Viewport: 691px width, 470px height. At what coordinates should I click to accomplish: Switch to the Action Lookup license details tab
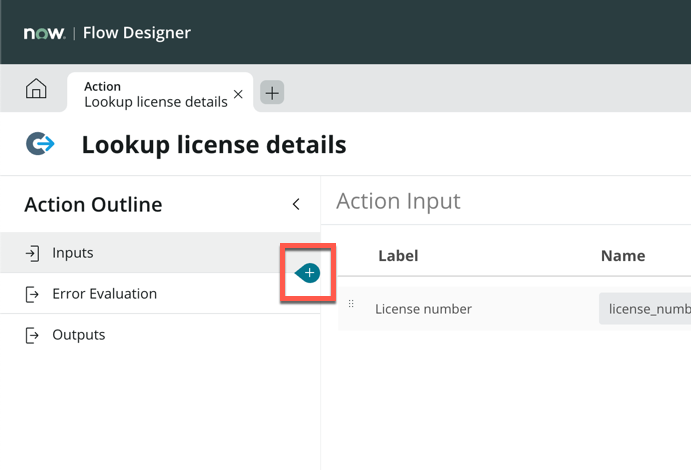[x=155, y=95]
